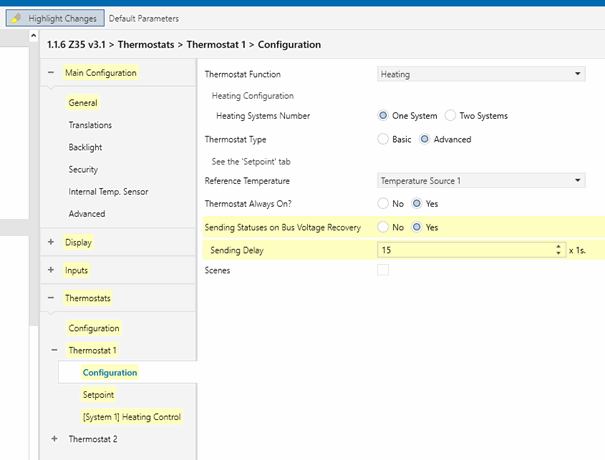This screenshot has width=605, height=460.
Task: Click the tree panel scroll up arrow
Action: pyautogui.click(x=34, y=36)
